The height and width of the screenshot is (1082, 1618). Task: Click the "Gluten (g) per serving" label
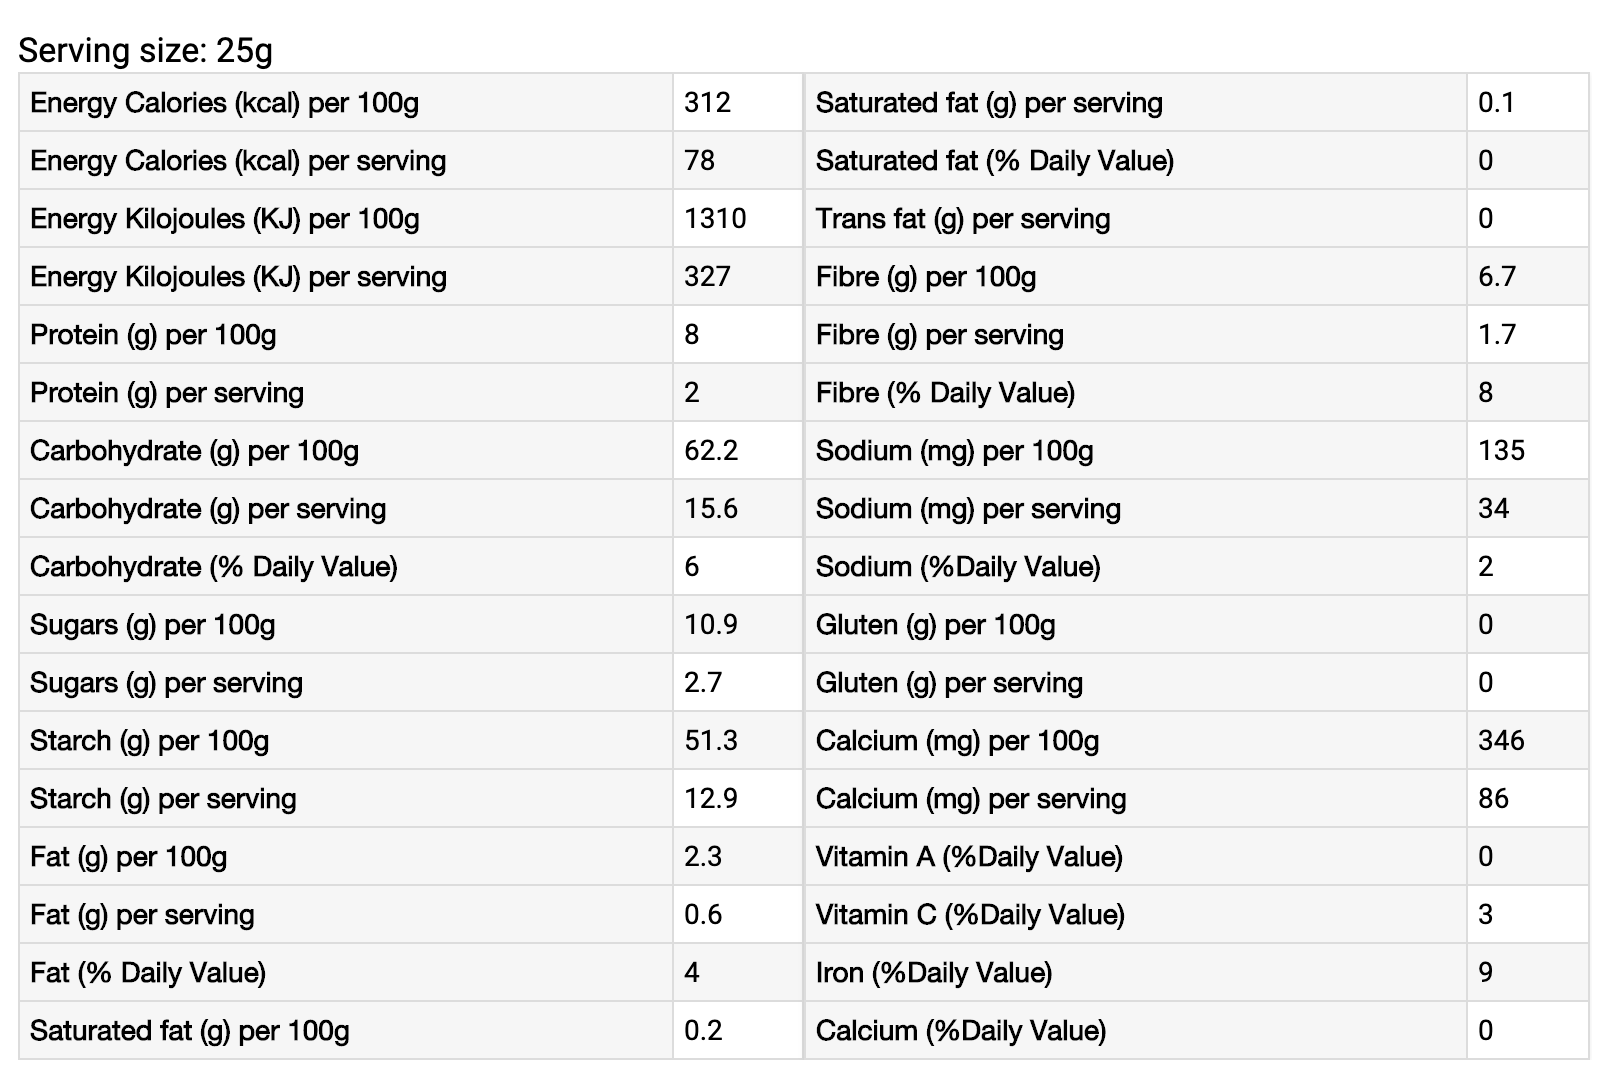tap(949, 682)
